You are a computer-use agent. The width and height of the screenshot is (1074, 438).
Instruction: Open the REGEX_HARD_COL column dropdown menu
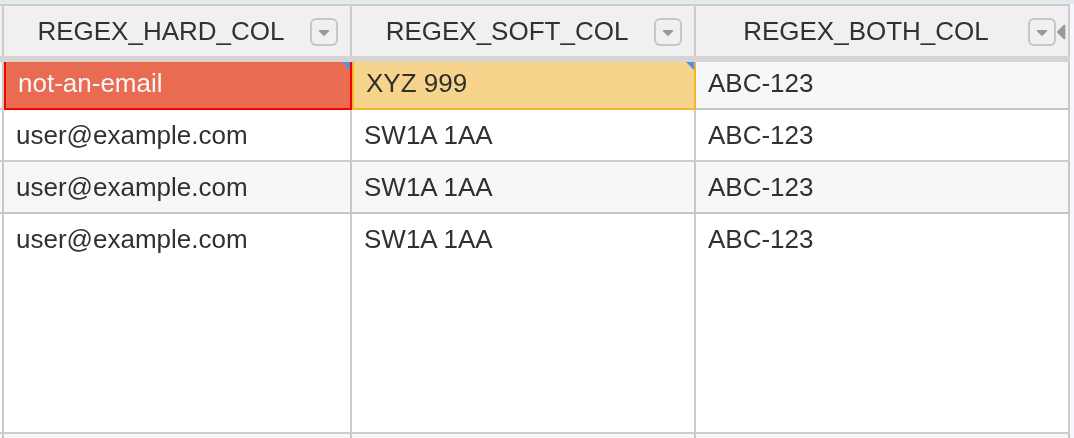(x=324, y=32)
